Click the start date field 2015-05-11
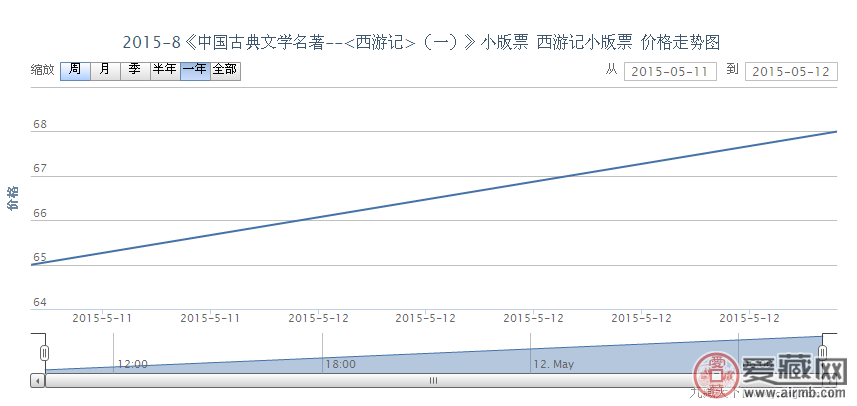The width and height of the screenshot is (857, 406). (670, 72)
